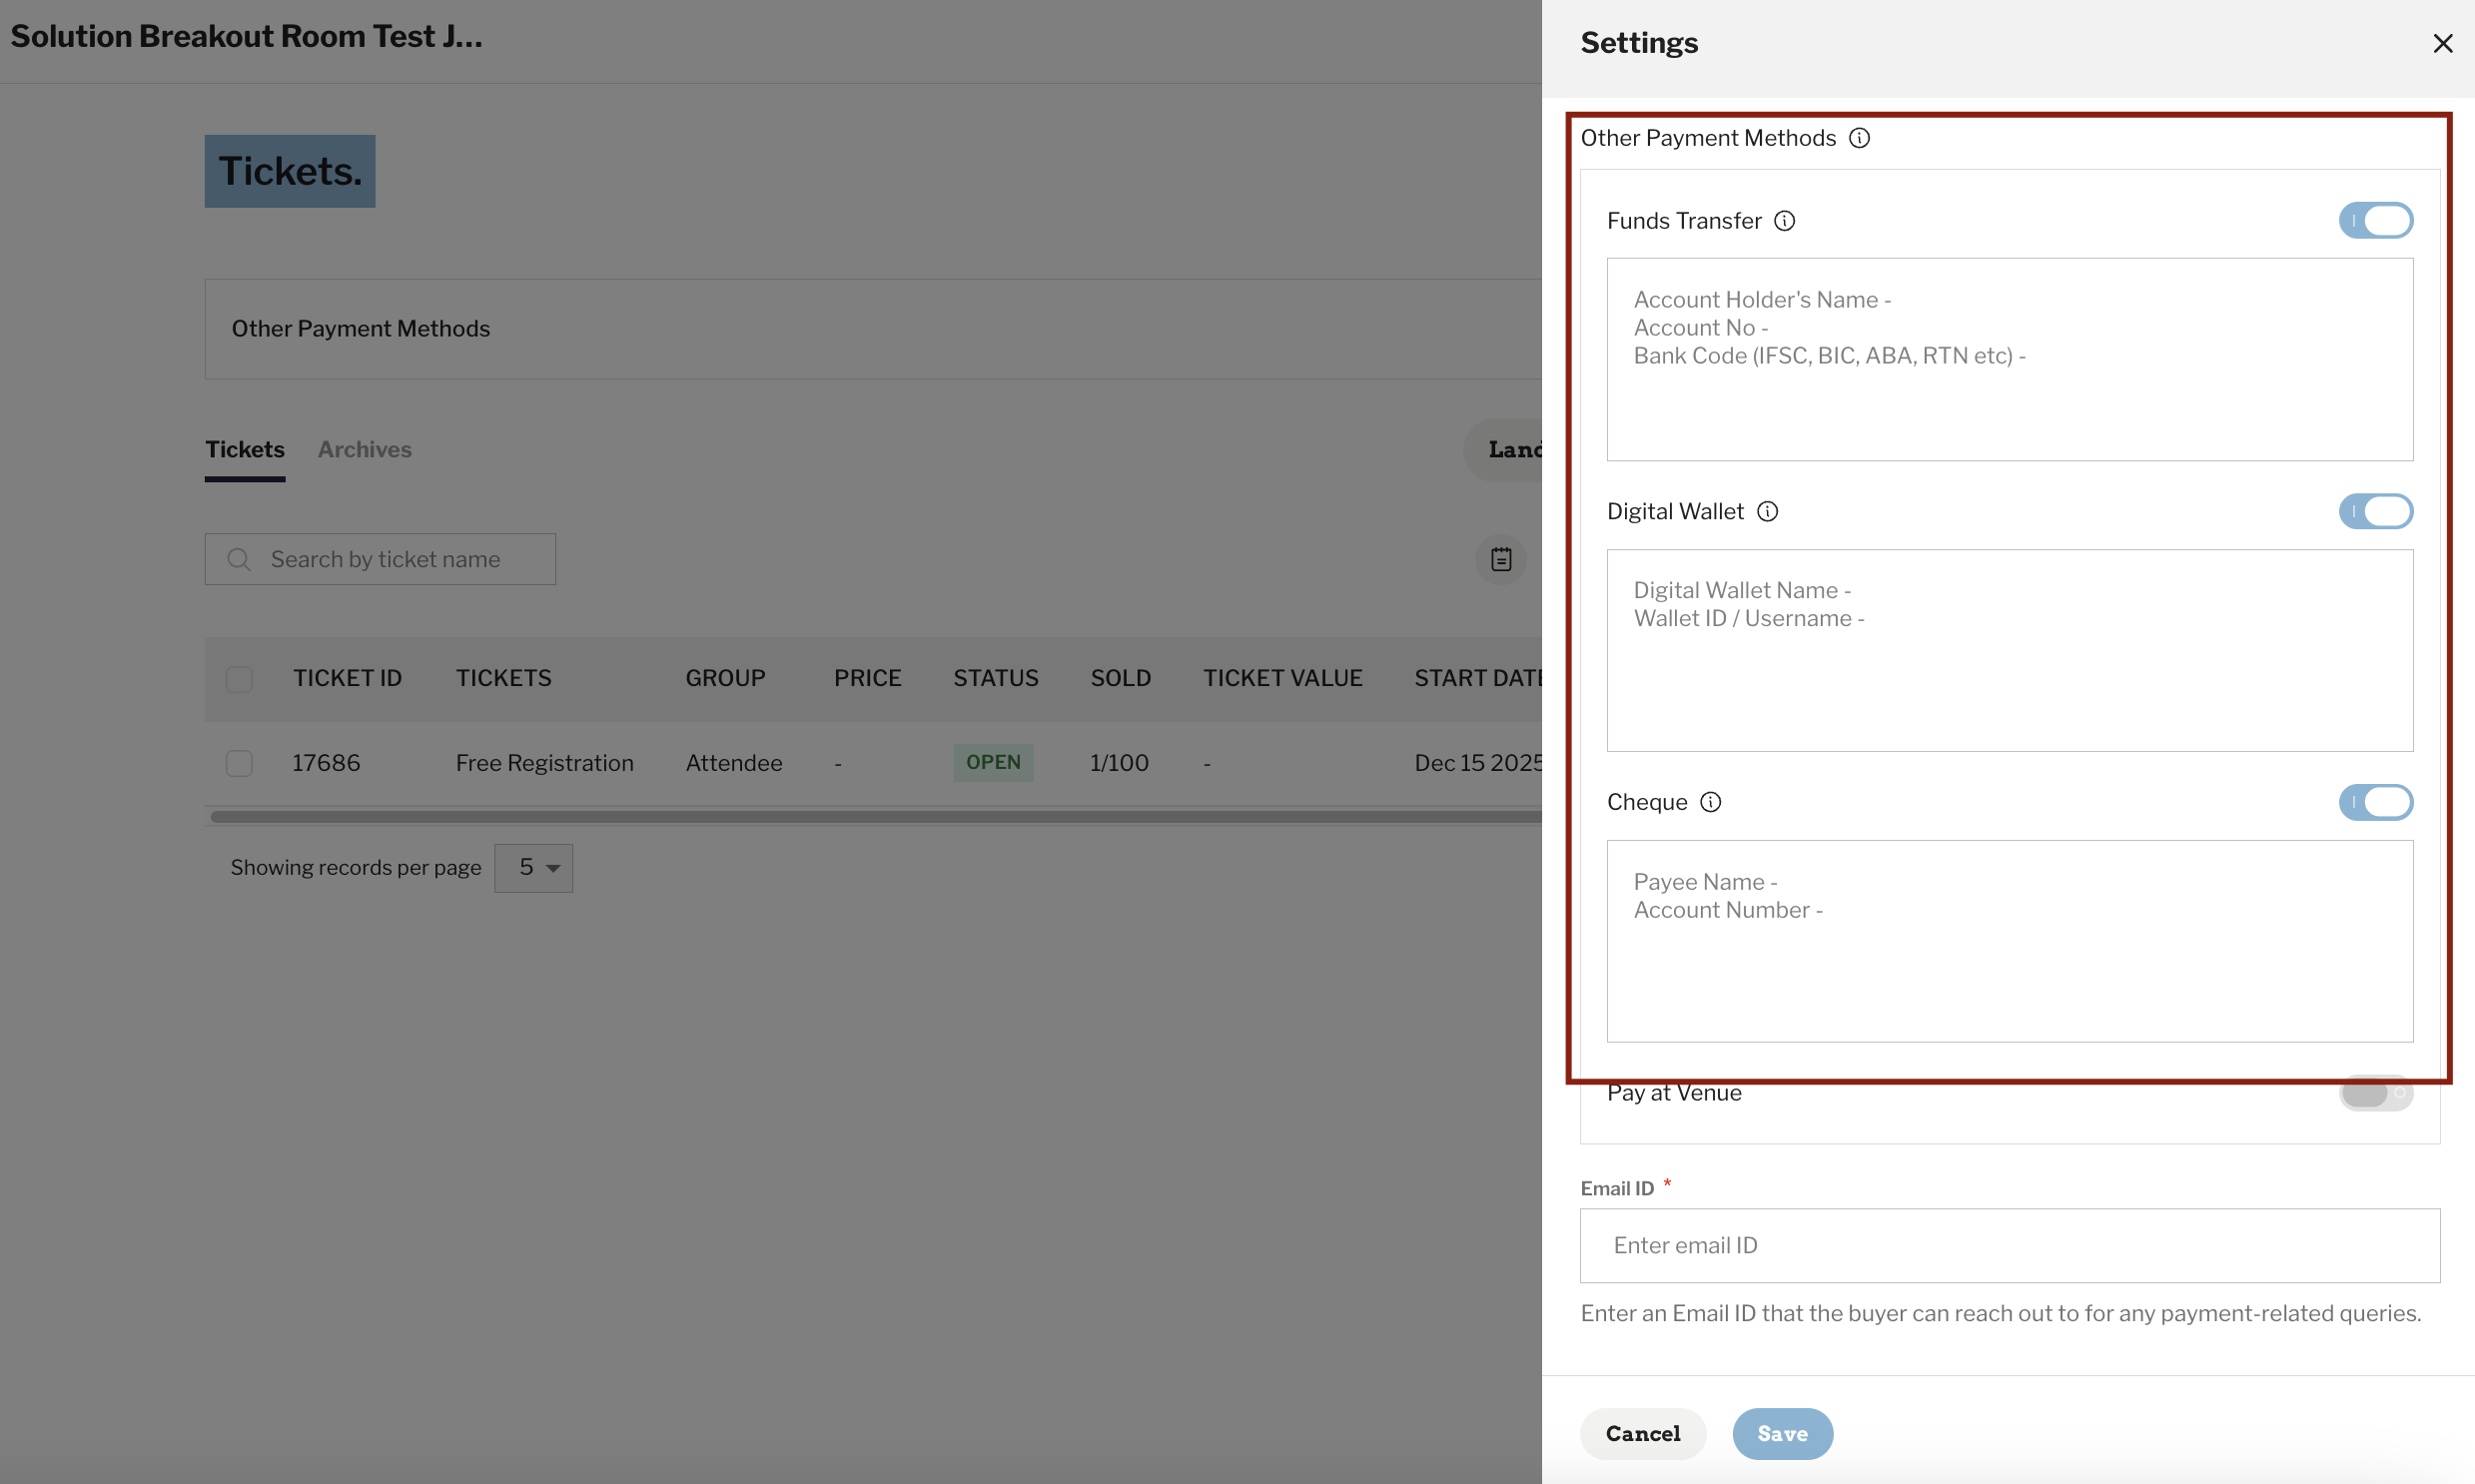The width and height of the screenshot is (2475, 1484).
Task: Click the TICKET VALUE column header
Action: pos(1283,678)
